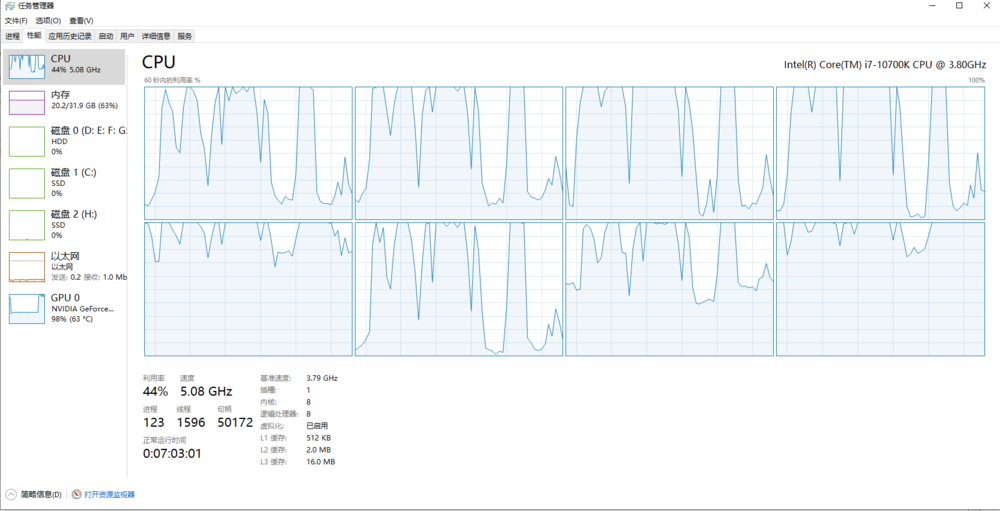Click the 5.08 GHz speed value
This screenshot has width=1000, height=511.
point(206,391)
